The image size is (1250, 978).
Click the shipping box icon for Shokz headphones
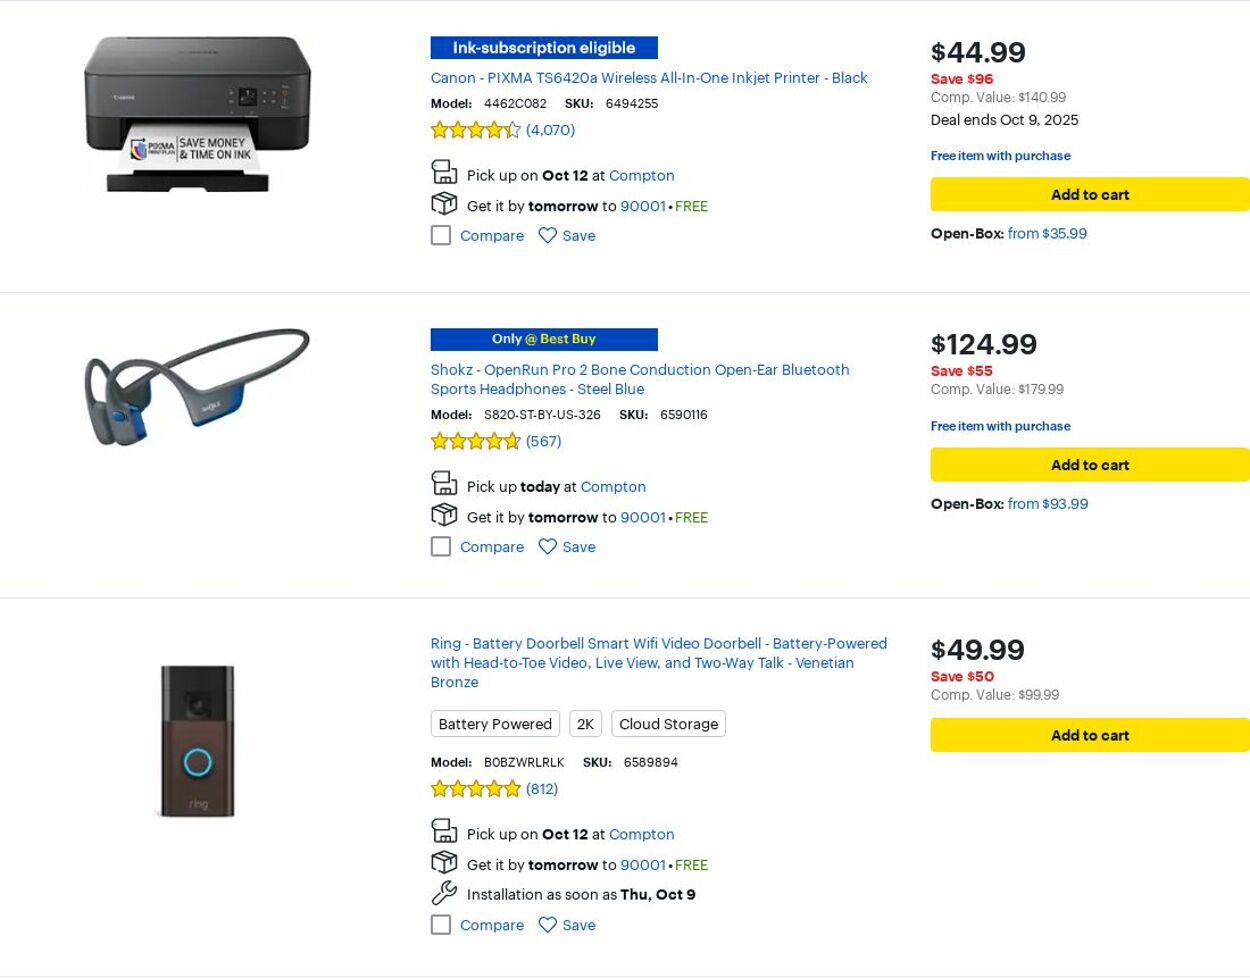pyautogui.click(x=444, y=515)
